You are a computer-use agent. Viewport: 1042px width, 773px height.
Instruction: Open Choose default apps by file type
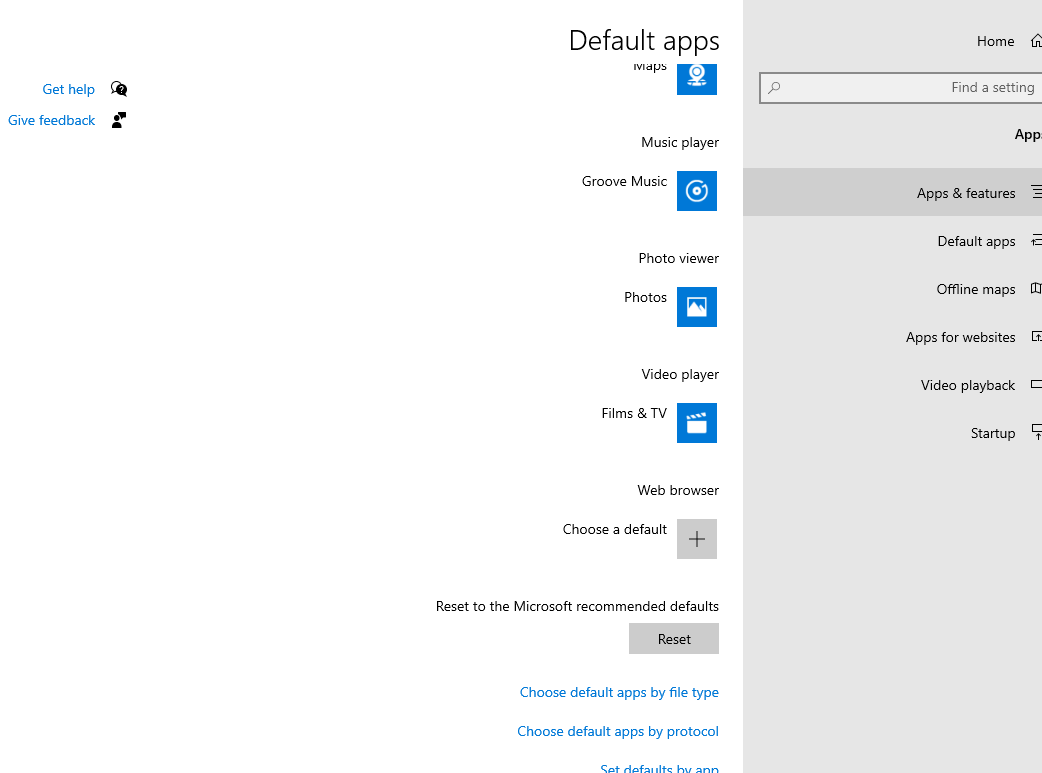pyautogui.click(x=619, y=693)
